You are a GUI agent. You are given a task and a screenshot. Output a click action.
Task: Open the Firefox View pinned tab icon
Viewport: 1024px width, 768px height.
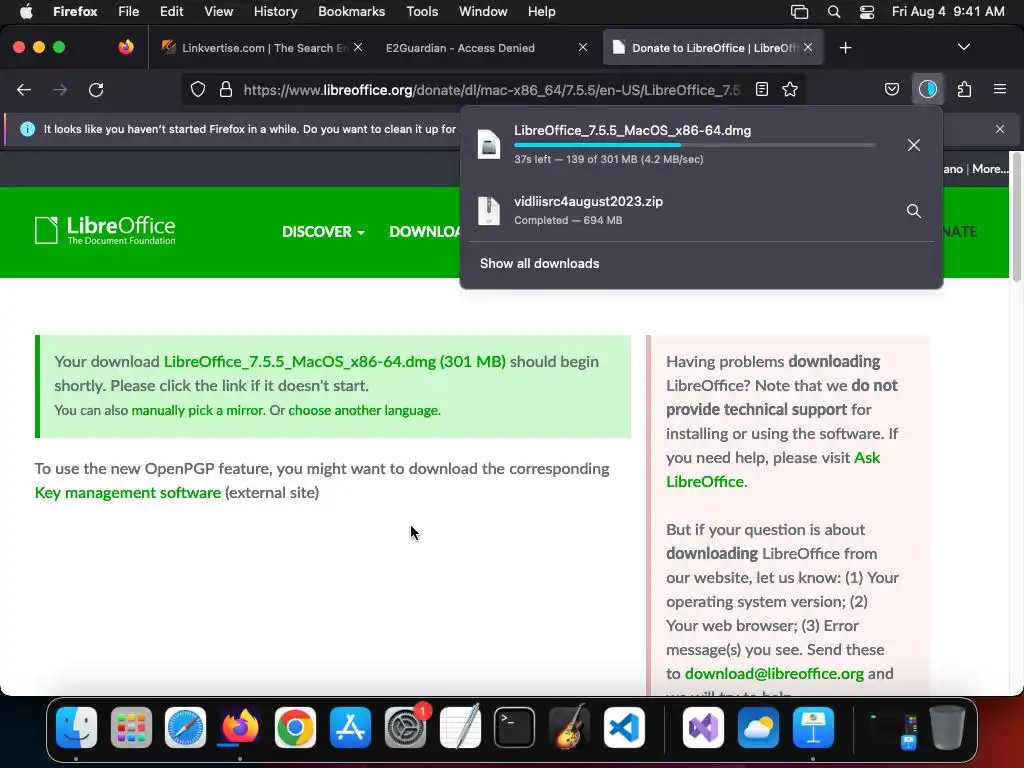tap(126, 47)
